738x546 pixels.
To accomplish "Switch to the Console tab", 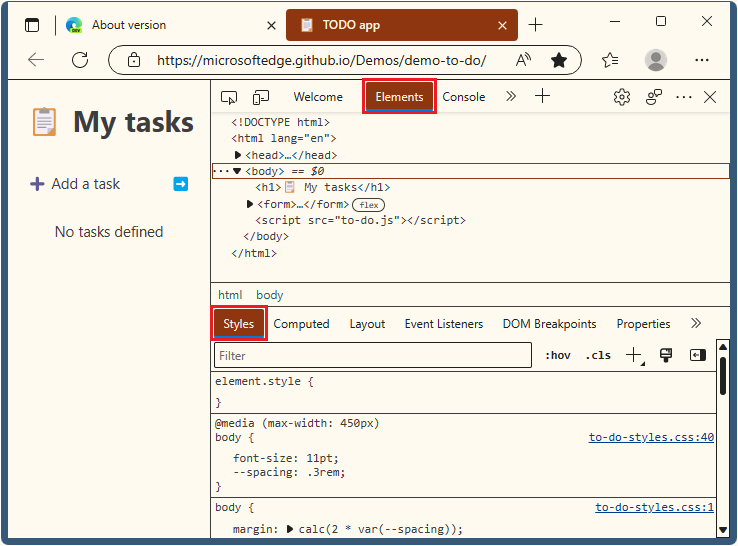I will coord(464,97).
